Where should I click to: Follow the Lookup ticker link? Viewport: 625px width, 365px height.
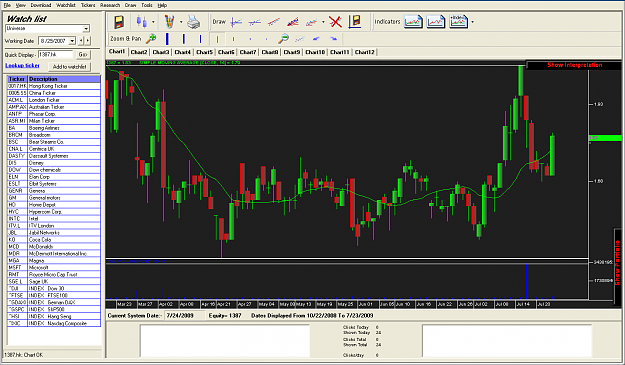(22, 65)
